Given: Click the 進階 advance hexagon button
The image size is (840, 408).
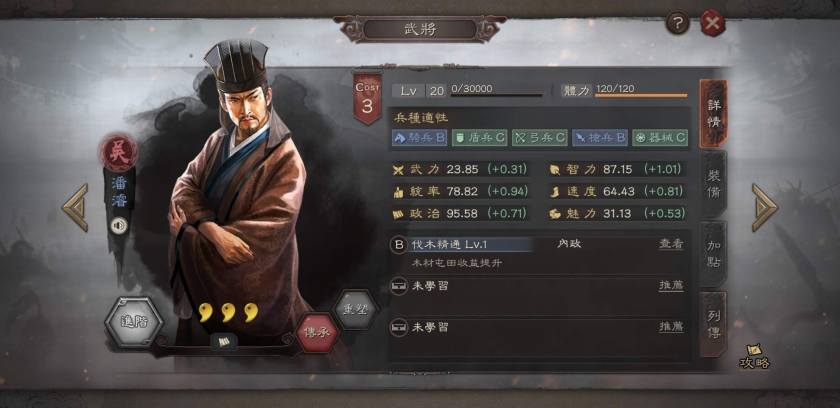Looking at the screenshot, I should (x=134, y=322).
